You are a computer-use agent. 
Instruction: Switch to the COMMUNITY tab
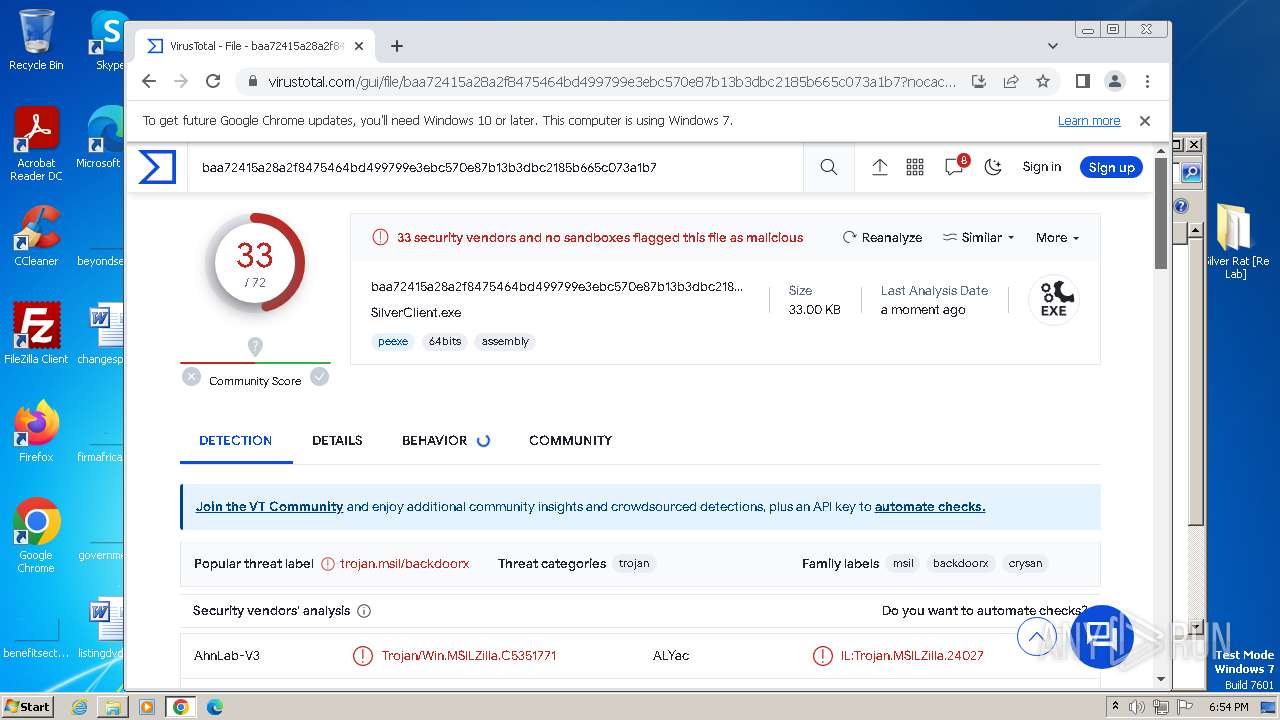[570, 440]
